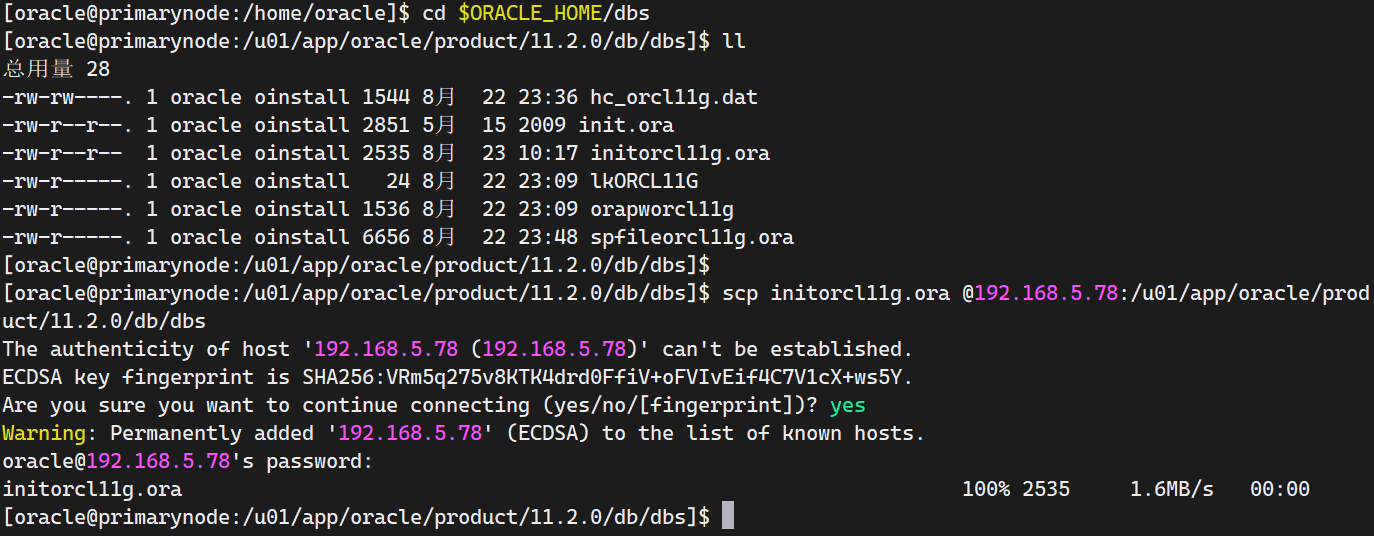
Task: Click the '00:00' transfer time value
Action: coord(1280,489)
